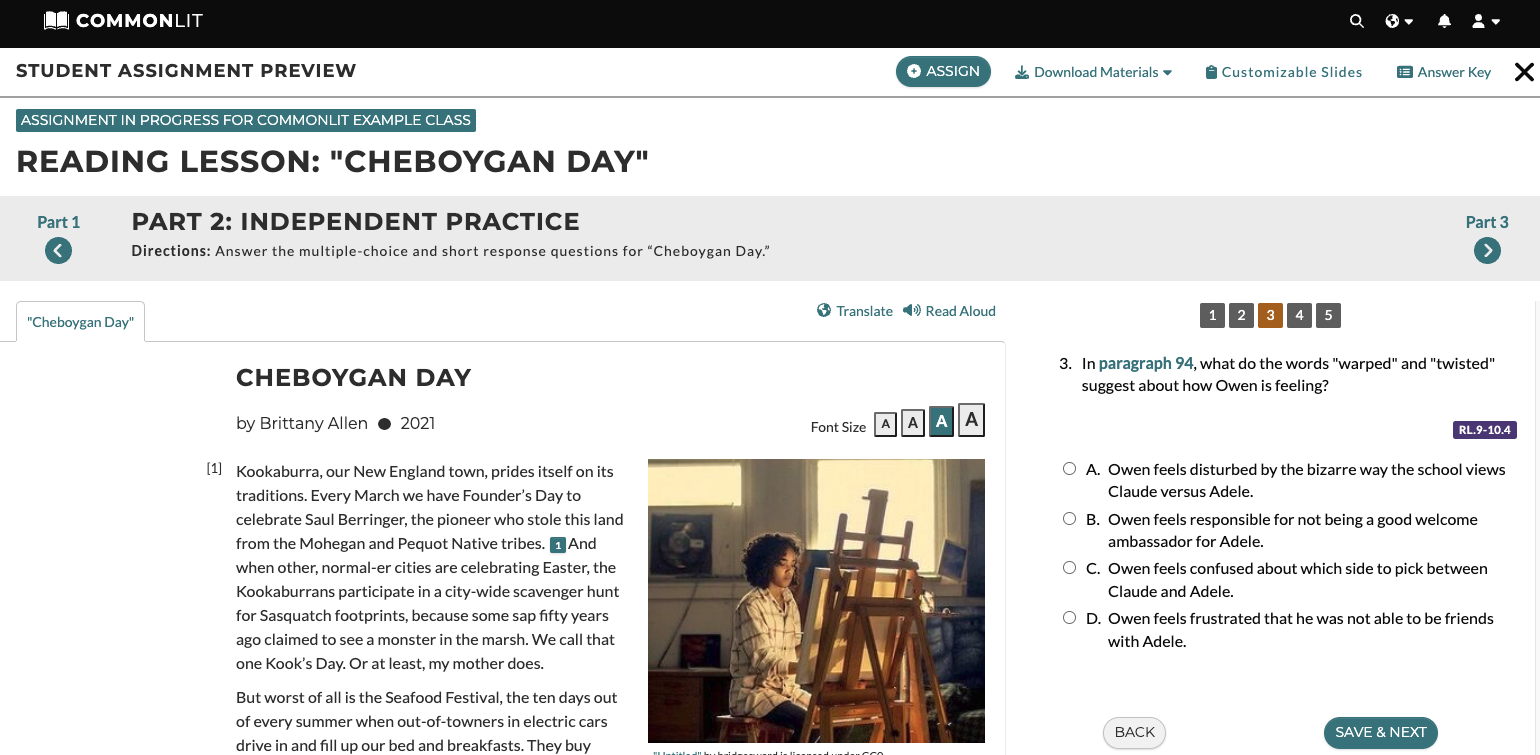Screen dimensions: 1540x755
Task: Advance to Part 3 arrow
Action: tap(1487, 251)
